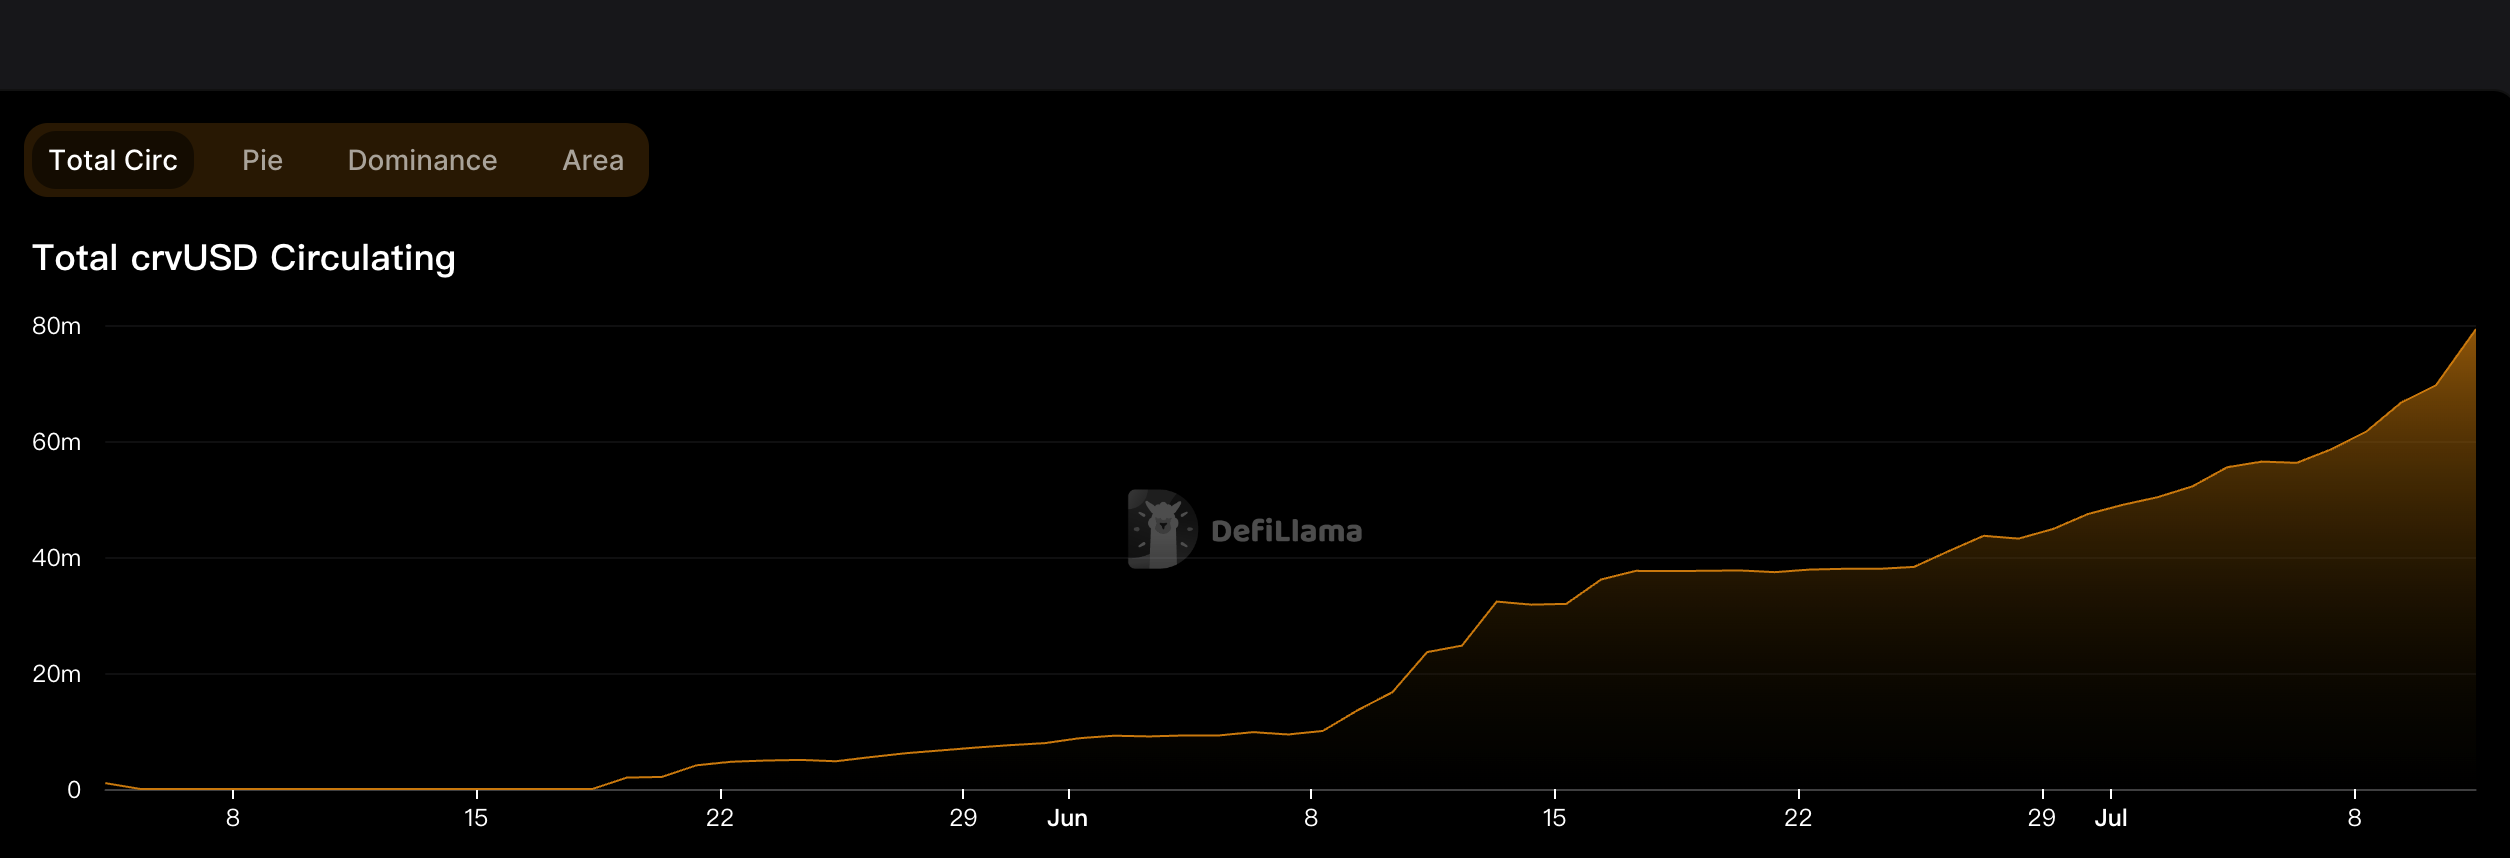Click the 20m y-axis label
This screenshot has height=858, width=2510.
pos(56,674)
